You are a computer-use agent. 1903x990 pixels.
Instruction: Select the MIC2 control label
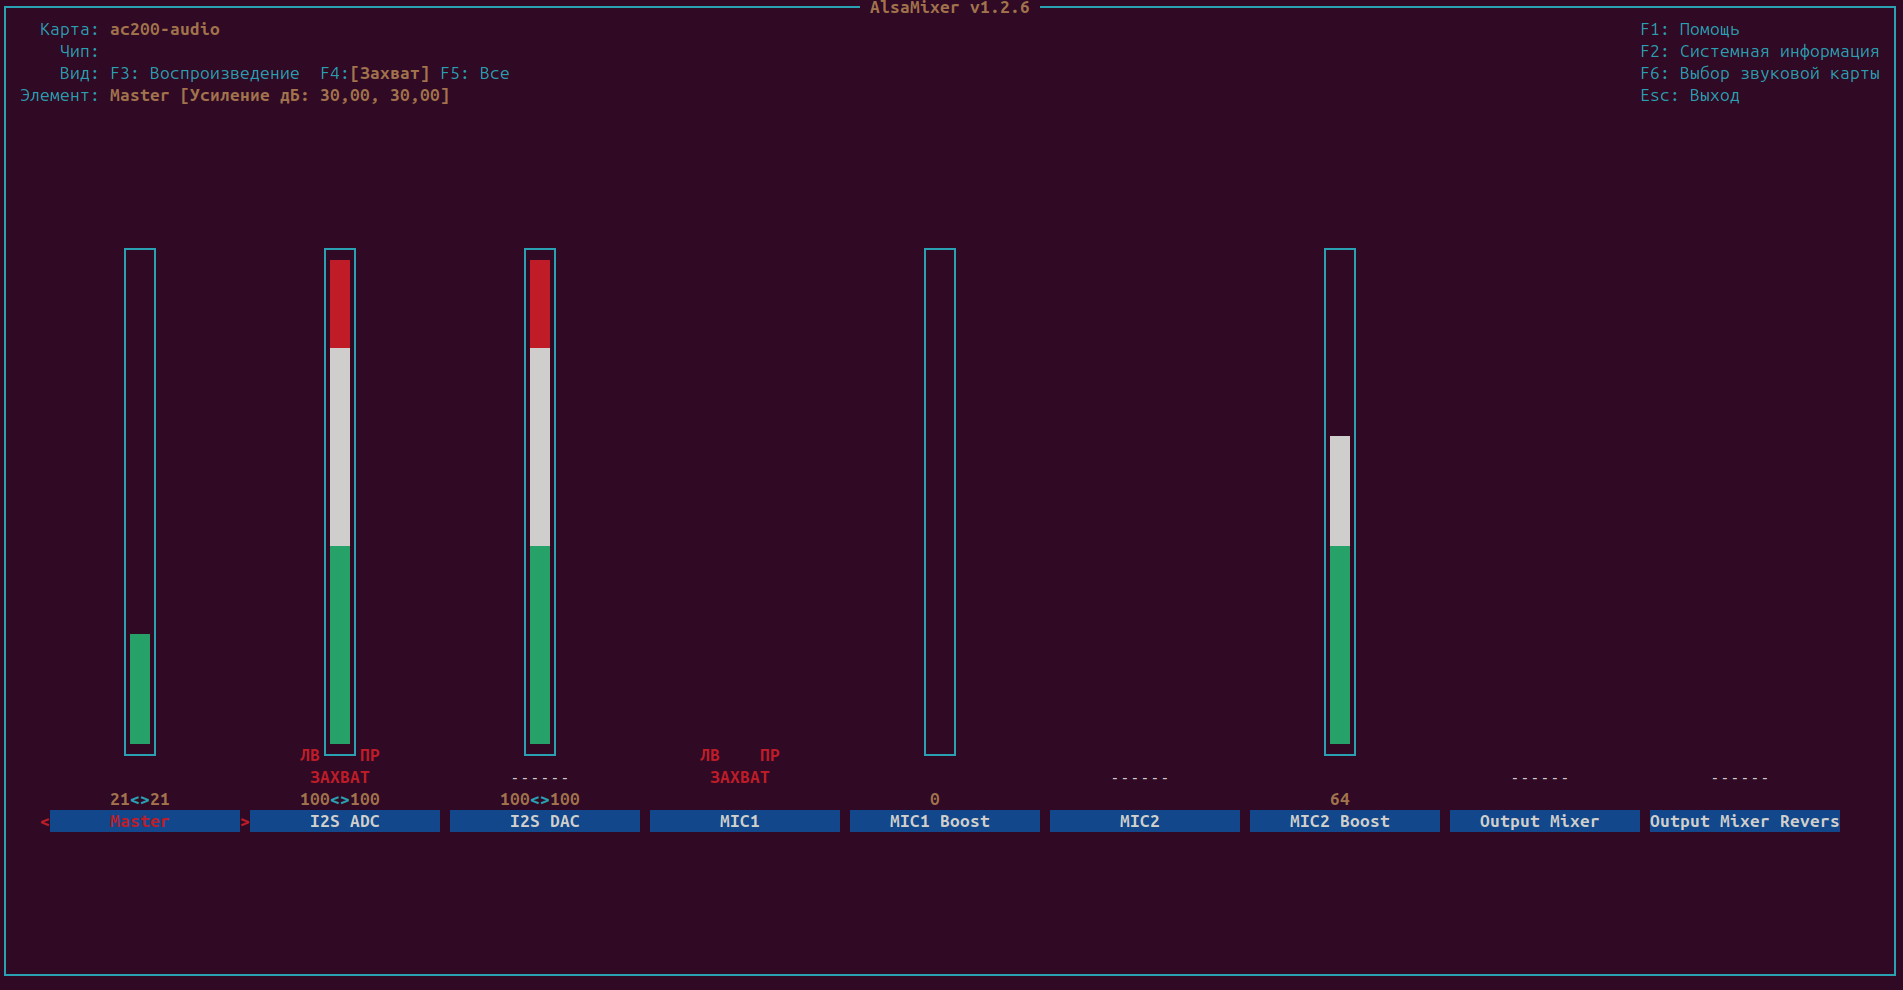click(x=1145, y=821)
